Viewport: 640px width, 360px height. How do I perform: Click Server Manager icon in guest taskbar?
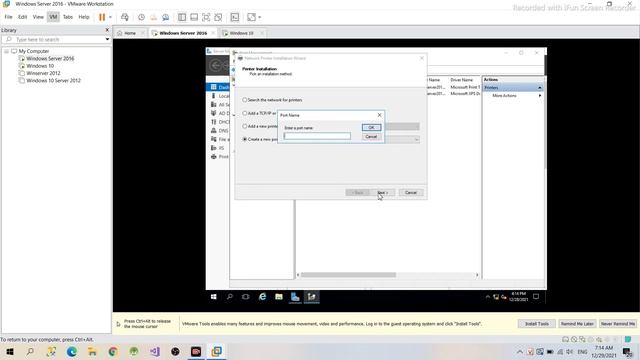click(295, 297)
